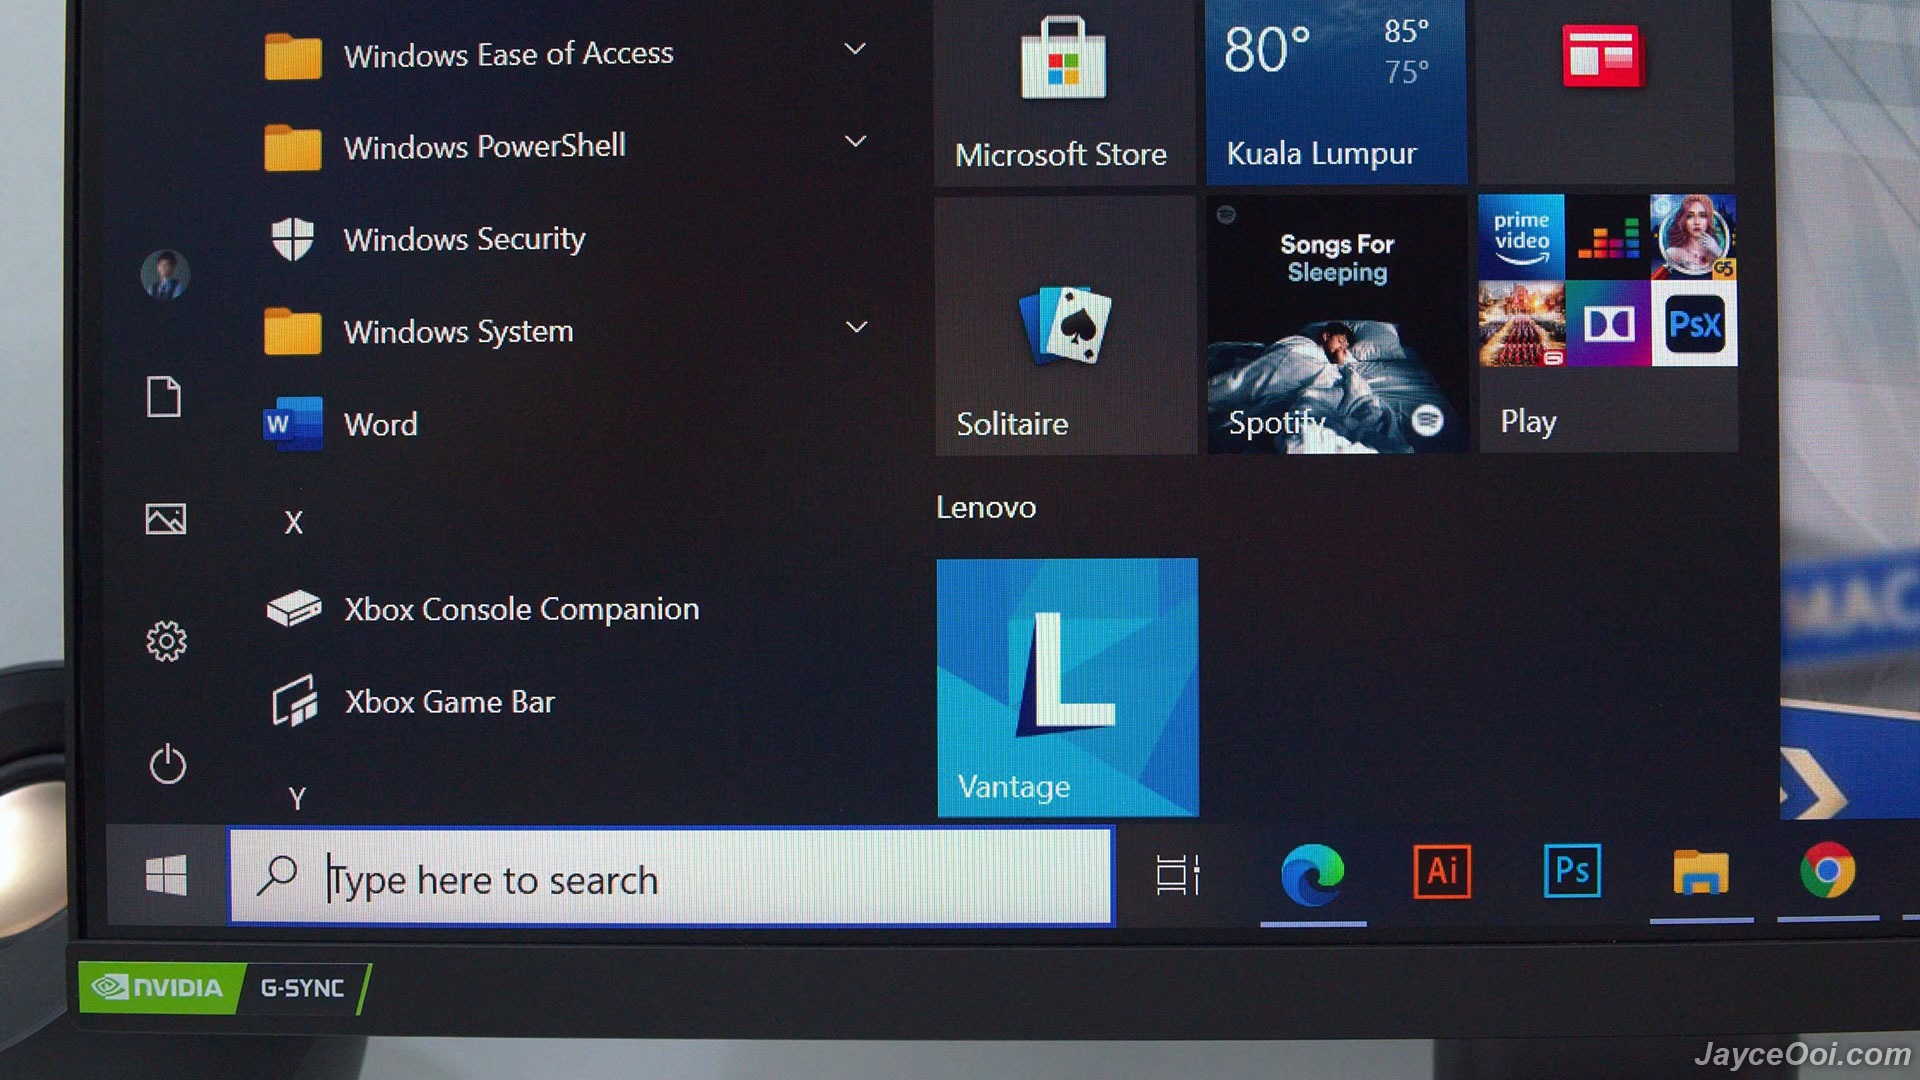This screenshot has height=1080, width=1920.
Task: Open the Deezer equalizer icon in Play tile
Action: (1607, 237)
